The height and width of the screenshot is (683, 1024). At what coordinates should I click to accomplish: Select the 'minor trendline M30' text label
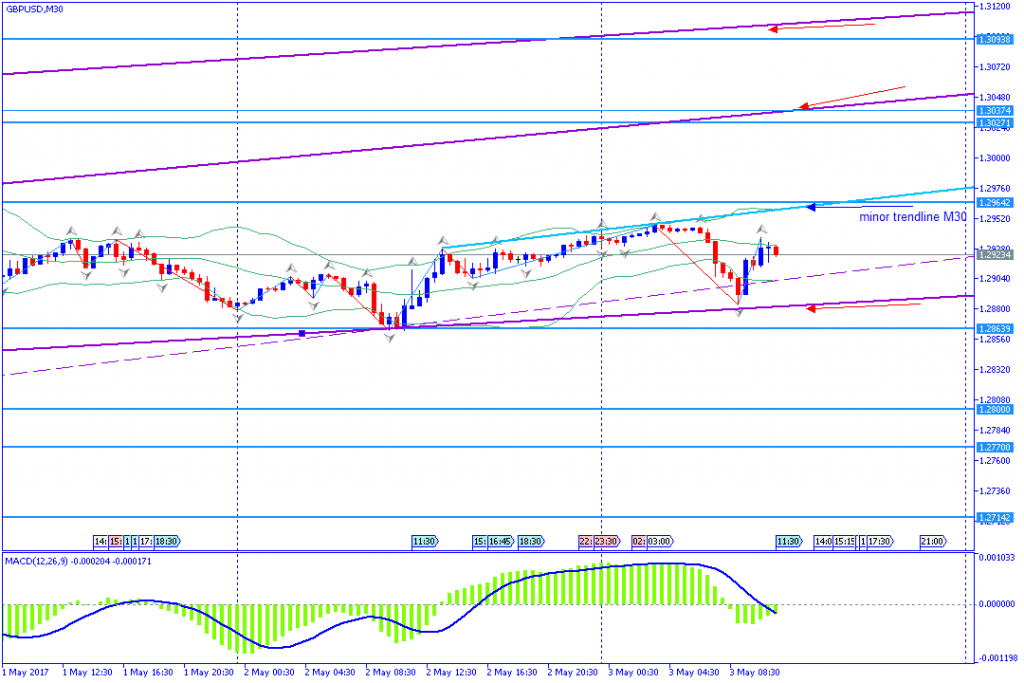[x=913, y=216]
